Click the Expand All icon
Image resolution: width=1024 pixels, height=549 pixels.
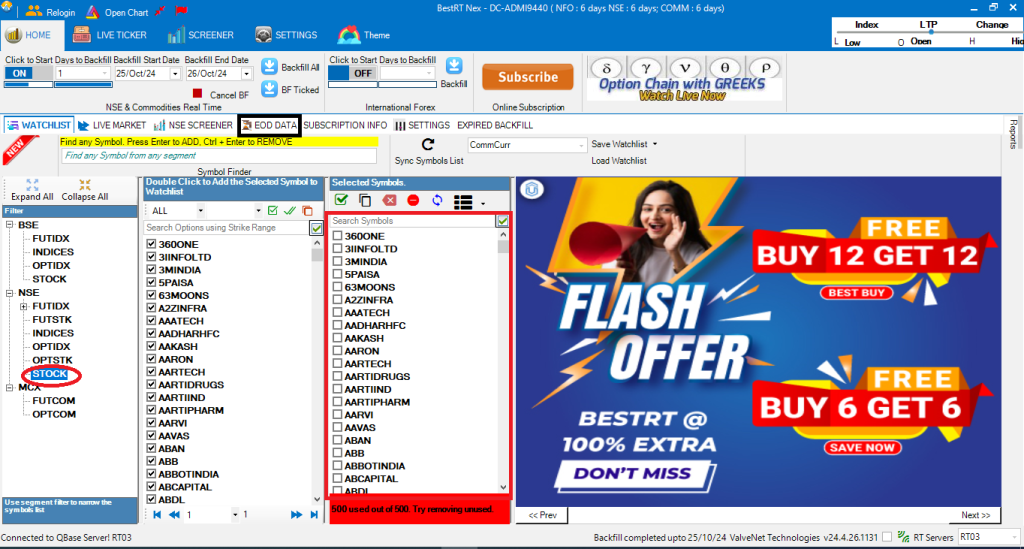click(x=32, y=185)
